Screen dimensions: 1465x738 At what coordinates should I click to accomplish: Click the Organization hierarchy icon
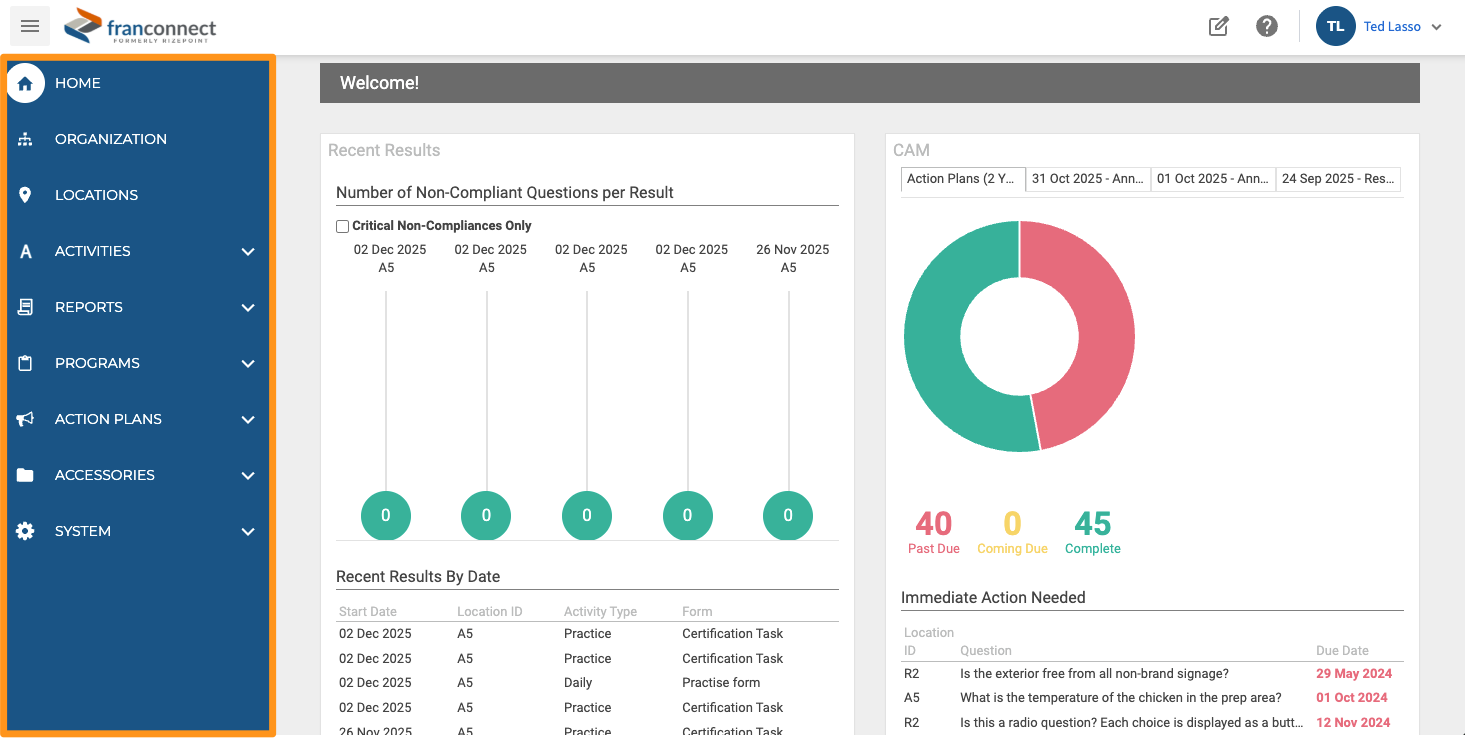[26, 139]
